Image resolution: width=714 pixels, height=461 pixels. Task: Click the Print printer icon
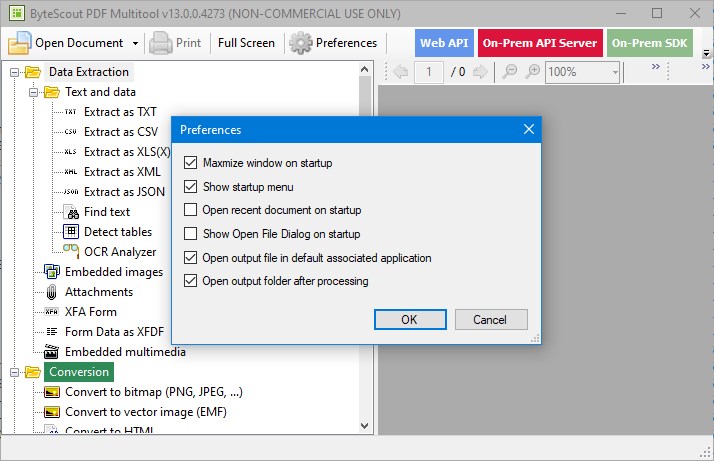click(160, 43)
